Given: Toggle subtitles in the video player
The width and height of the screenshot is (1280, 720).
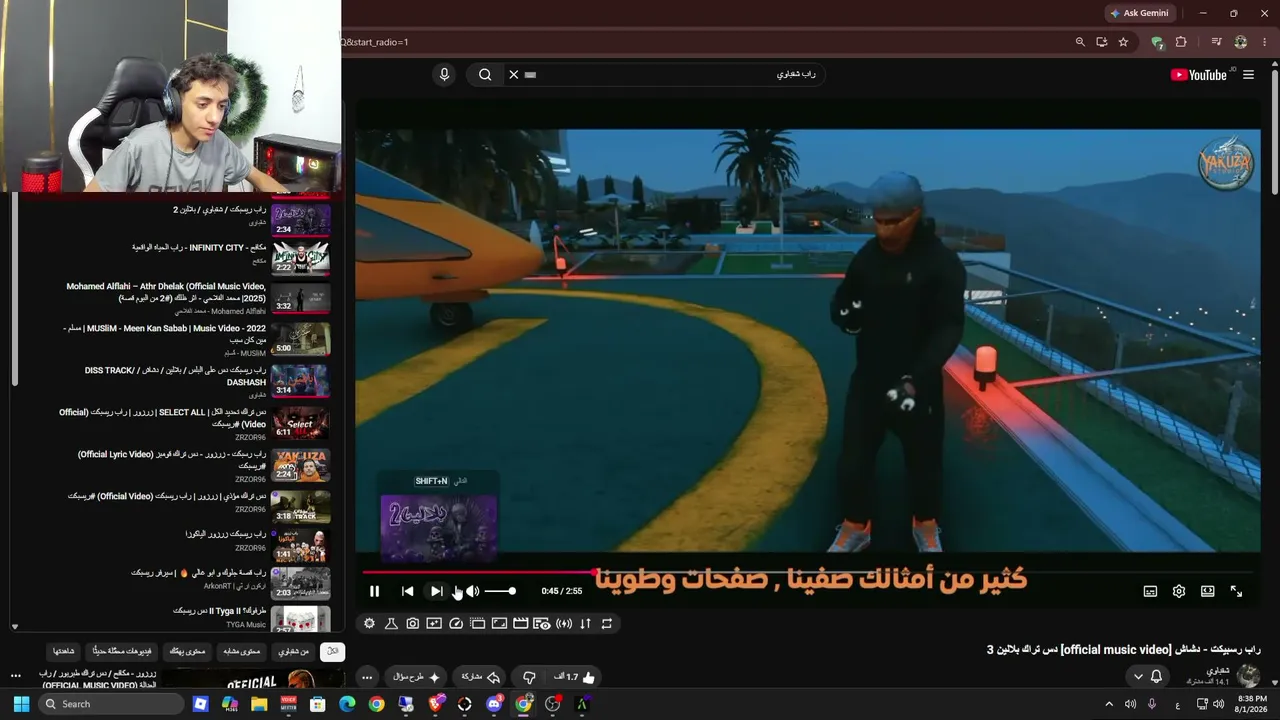Looking at the screenshot, I should point(1150,591).
